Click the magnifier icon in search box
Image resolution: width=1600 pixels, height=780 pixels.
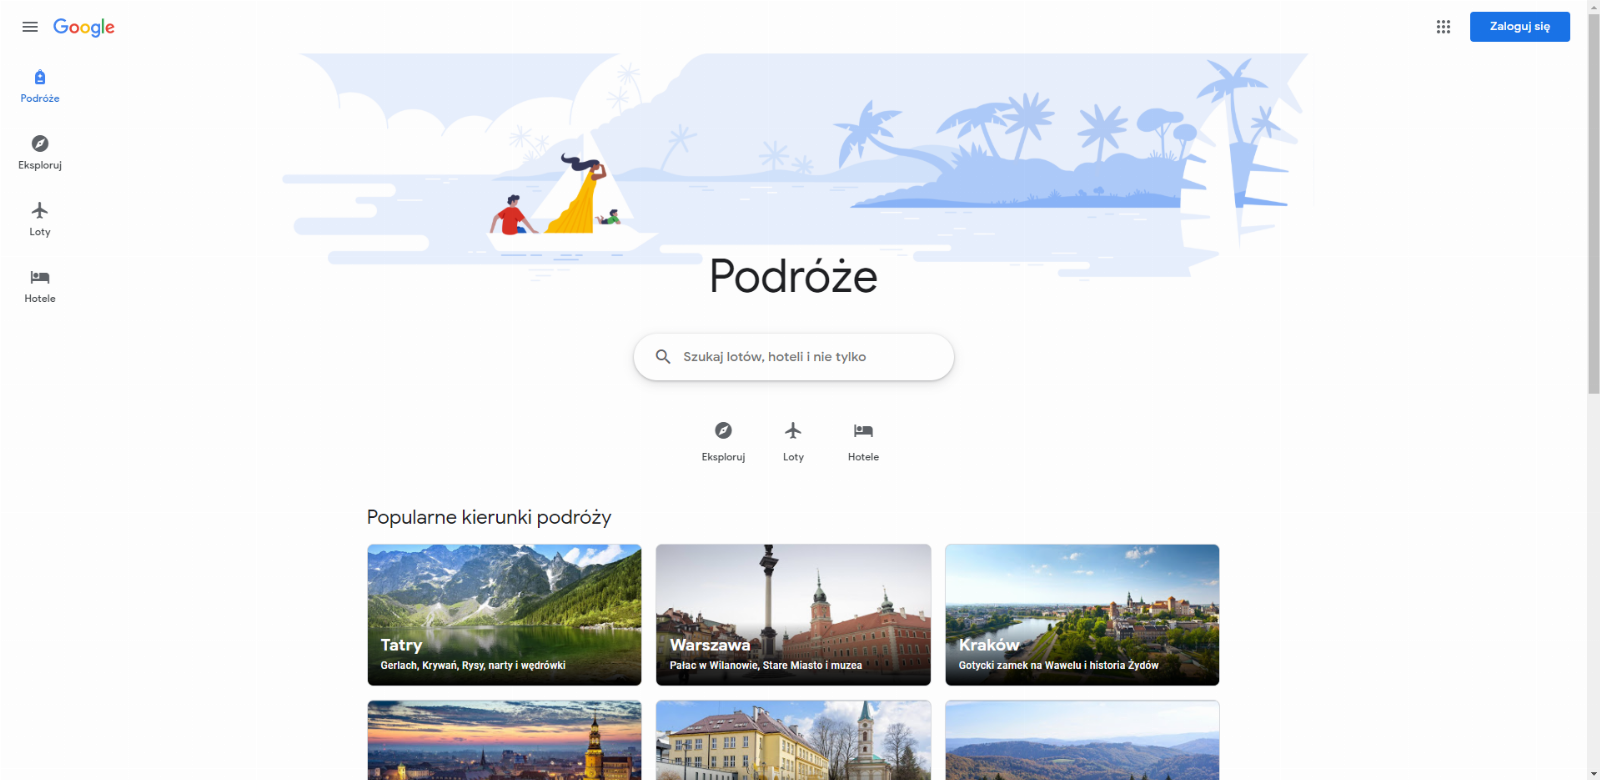click(x=663, y=357)
